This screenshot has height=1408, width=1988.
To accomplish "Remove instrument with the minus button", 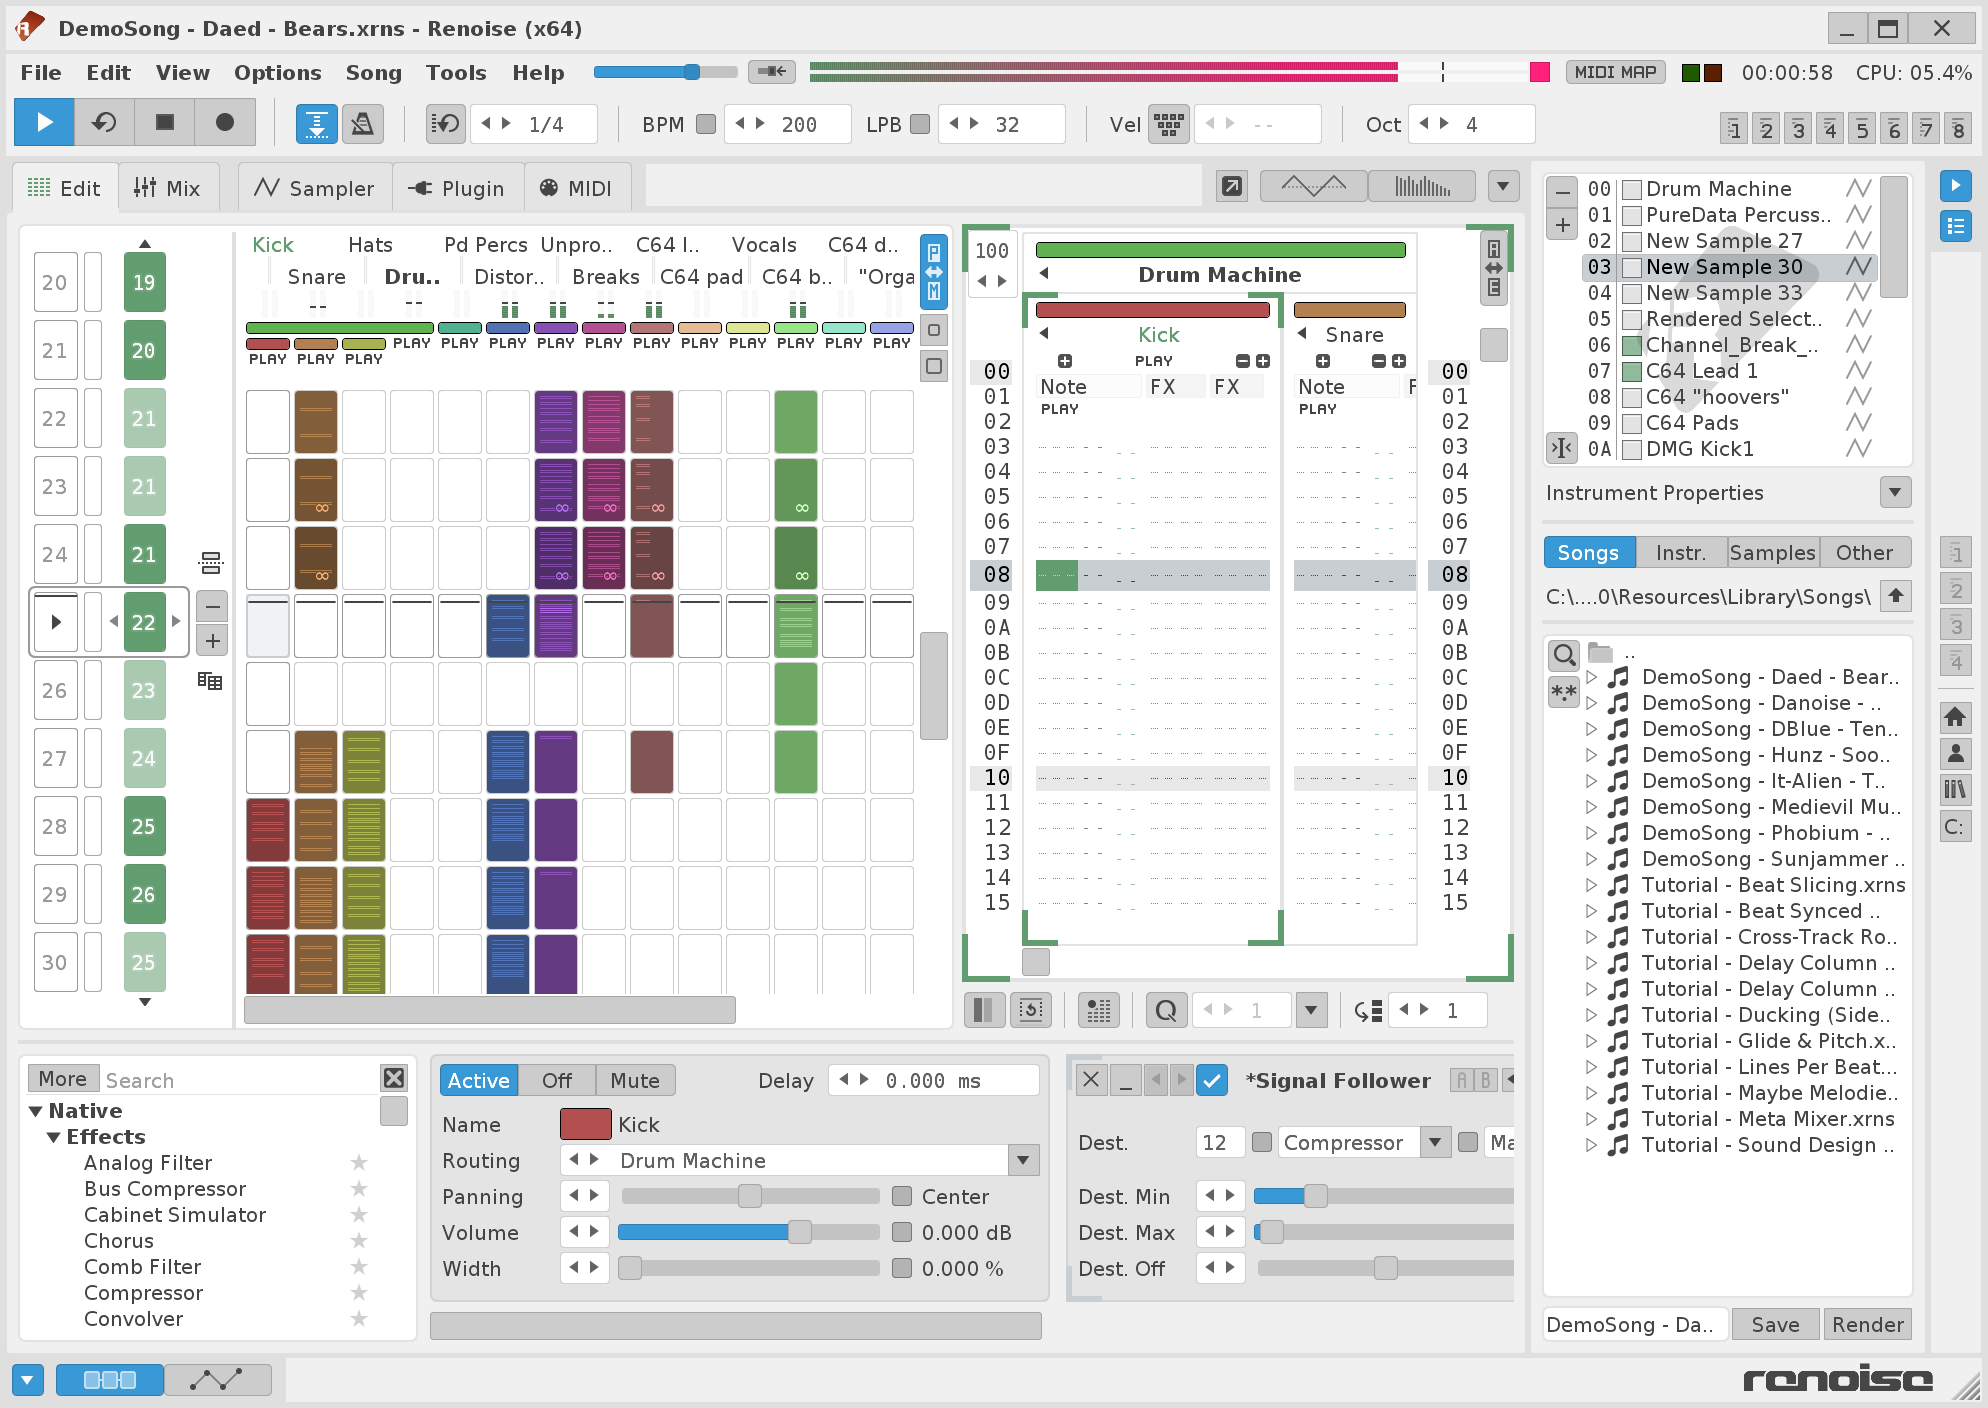I will pos(1562,192).
